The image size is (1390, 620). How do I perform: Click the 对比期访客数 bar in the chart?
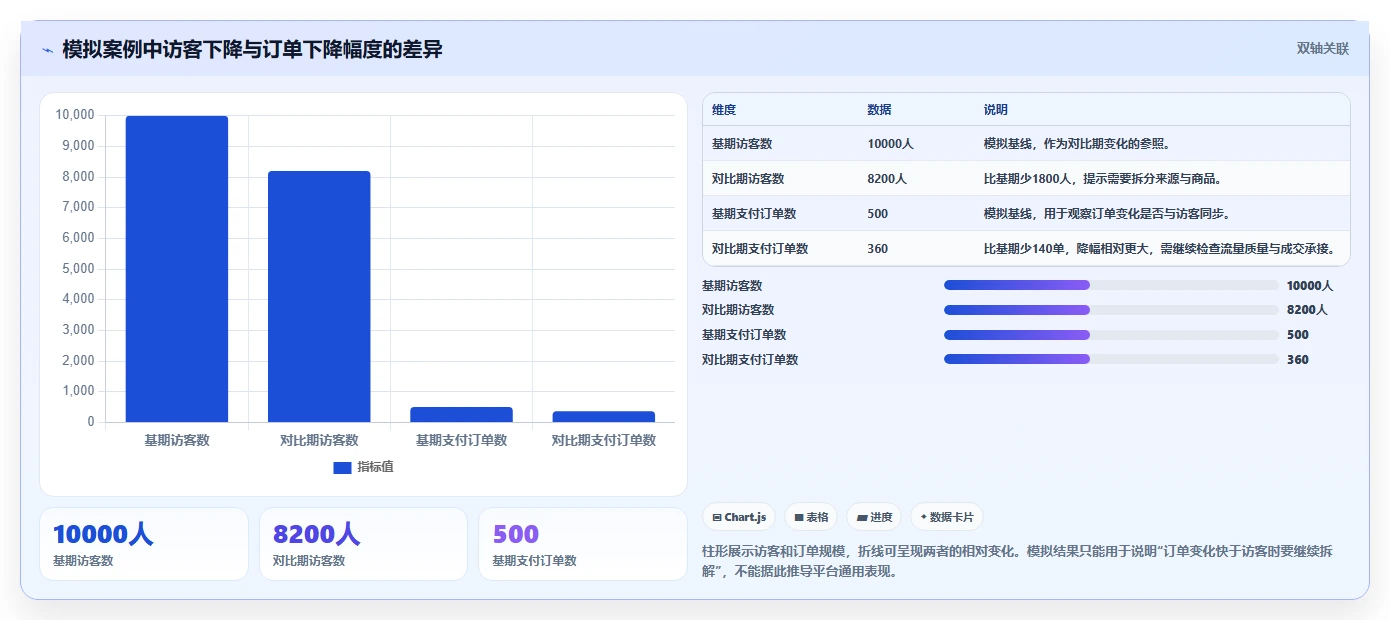coord(319,297)
